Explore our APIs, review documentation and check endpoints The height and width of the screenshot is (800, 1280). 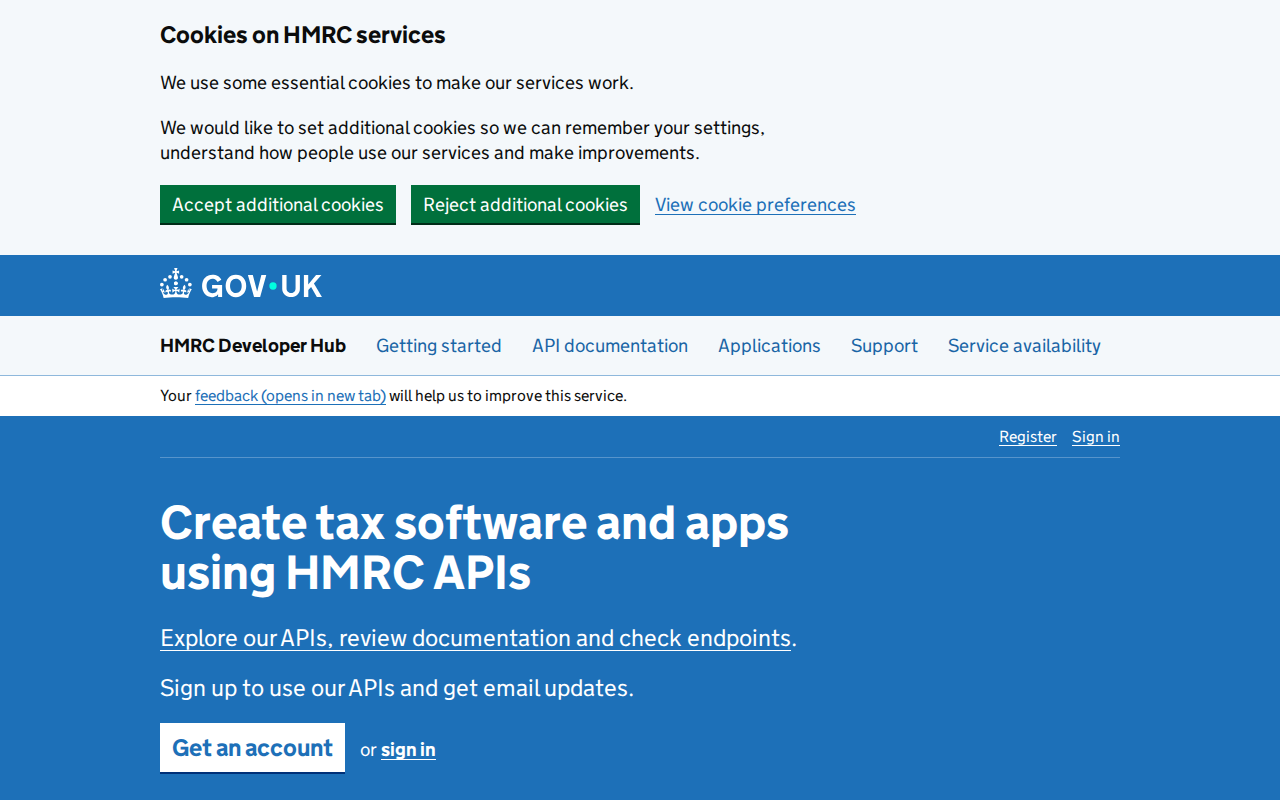coord(474,637)
